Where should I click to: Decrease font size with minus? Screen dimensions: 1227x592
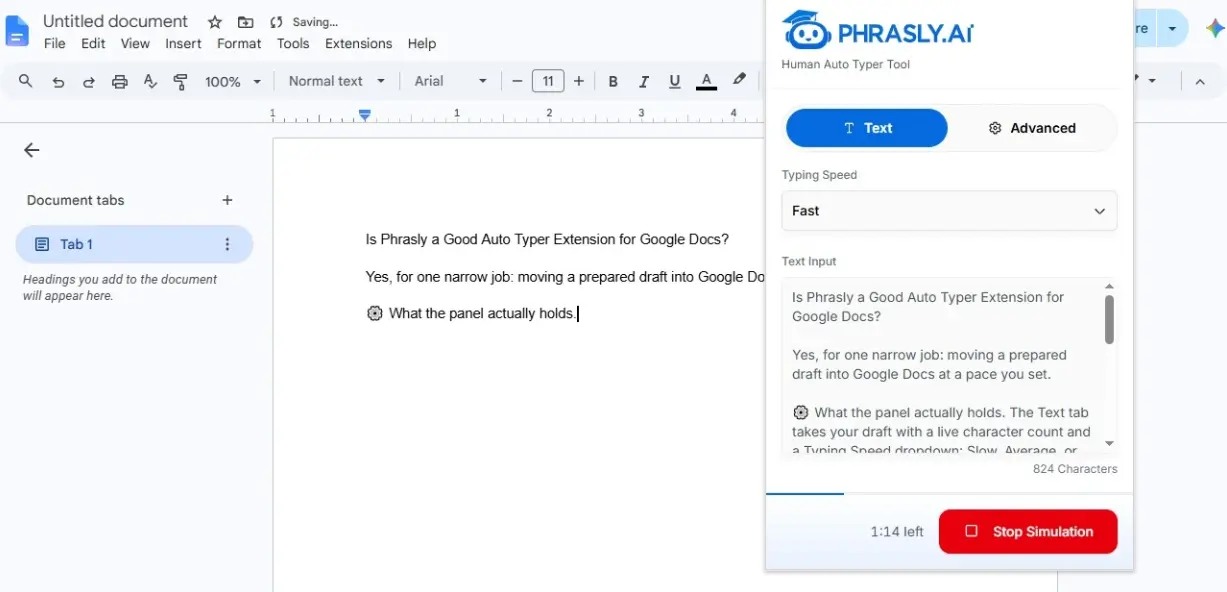pyautogui.click(x=517, y=81)
